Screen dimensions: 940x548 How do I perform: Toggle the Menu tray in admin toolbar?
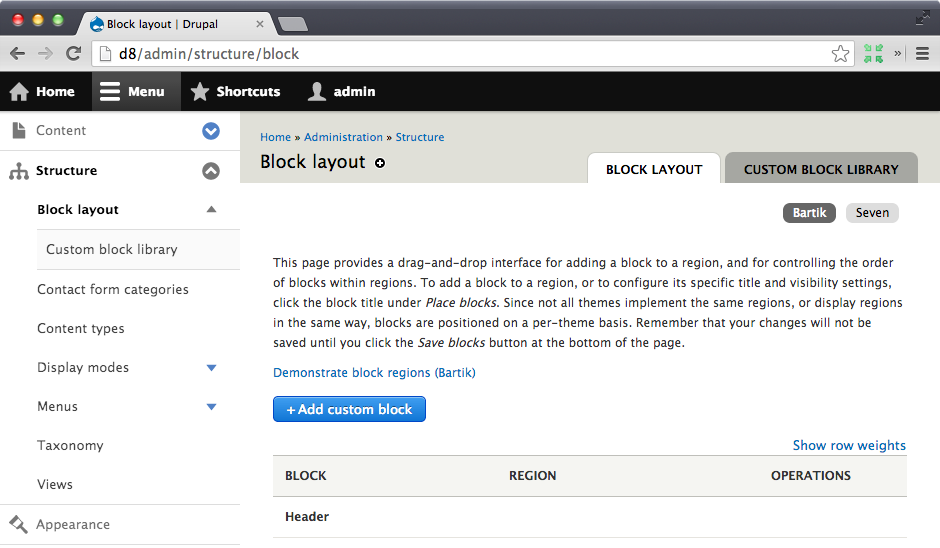tap(136, 92)
